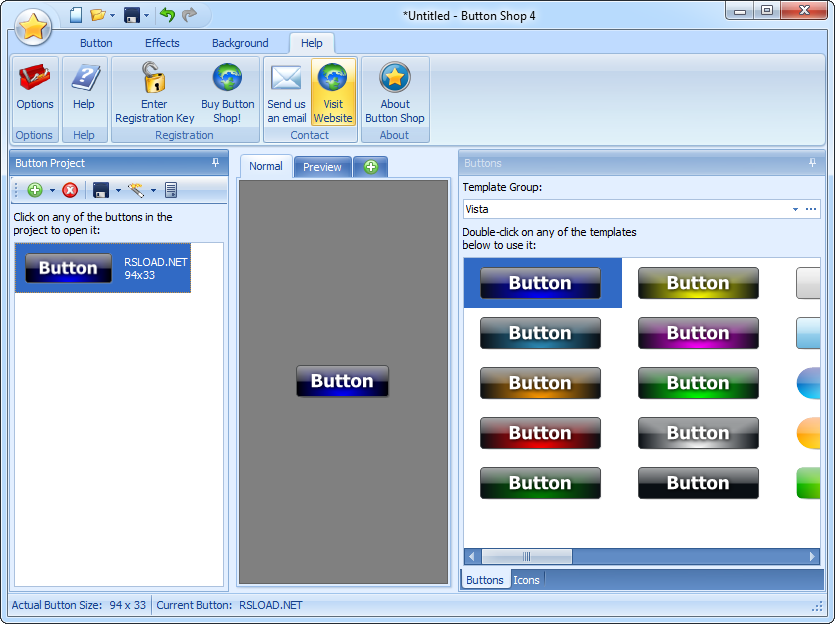Image resolution: width=835 pixels, height=624 pixels.
Task: Pin the Button Project panel
Action: [x=213, y=162]
